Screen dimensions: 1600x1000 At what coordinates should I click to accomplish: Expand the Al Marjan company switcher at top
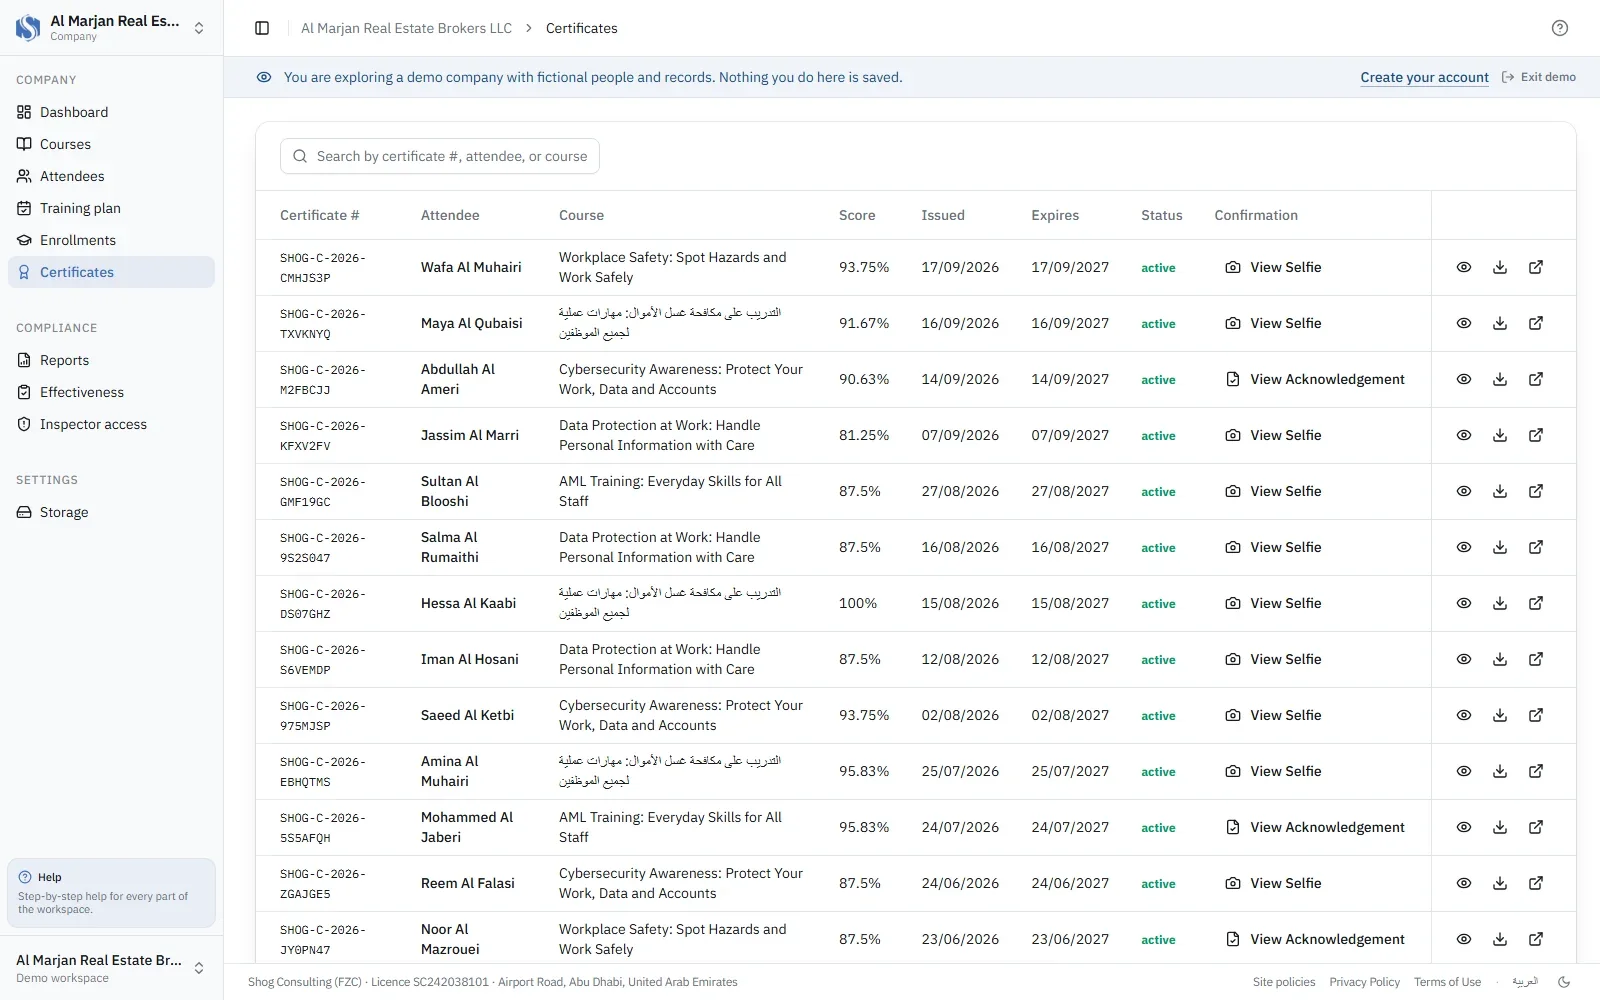[111, 28]
